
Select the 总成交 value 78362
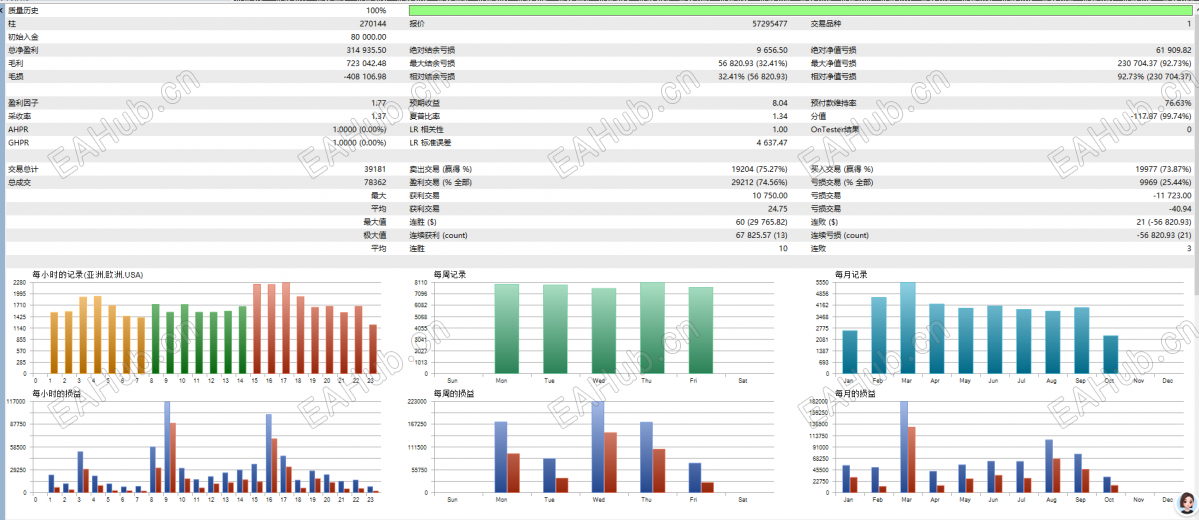(375, 182)
